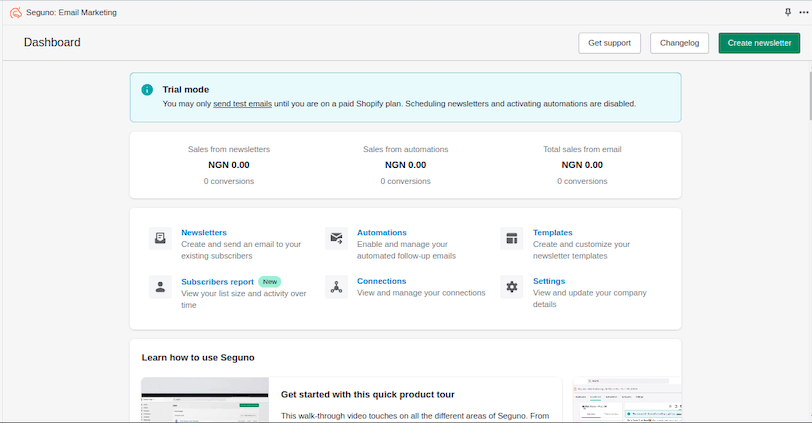Play the quick product tour video thumbnail
The height and width of the screenshot is (423, 812).
(205, 400)
